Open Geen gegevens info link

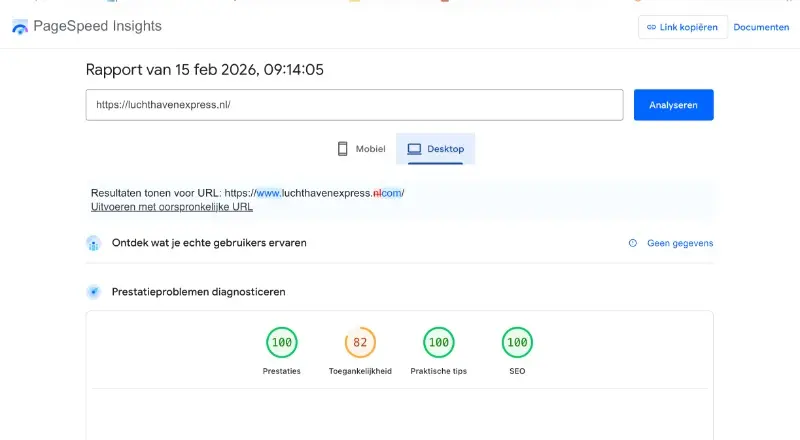(680, 243)
